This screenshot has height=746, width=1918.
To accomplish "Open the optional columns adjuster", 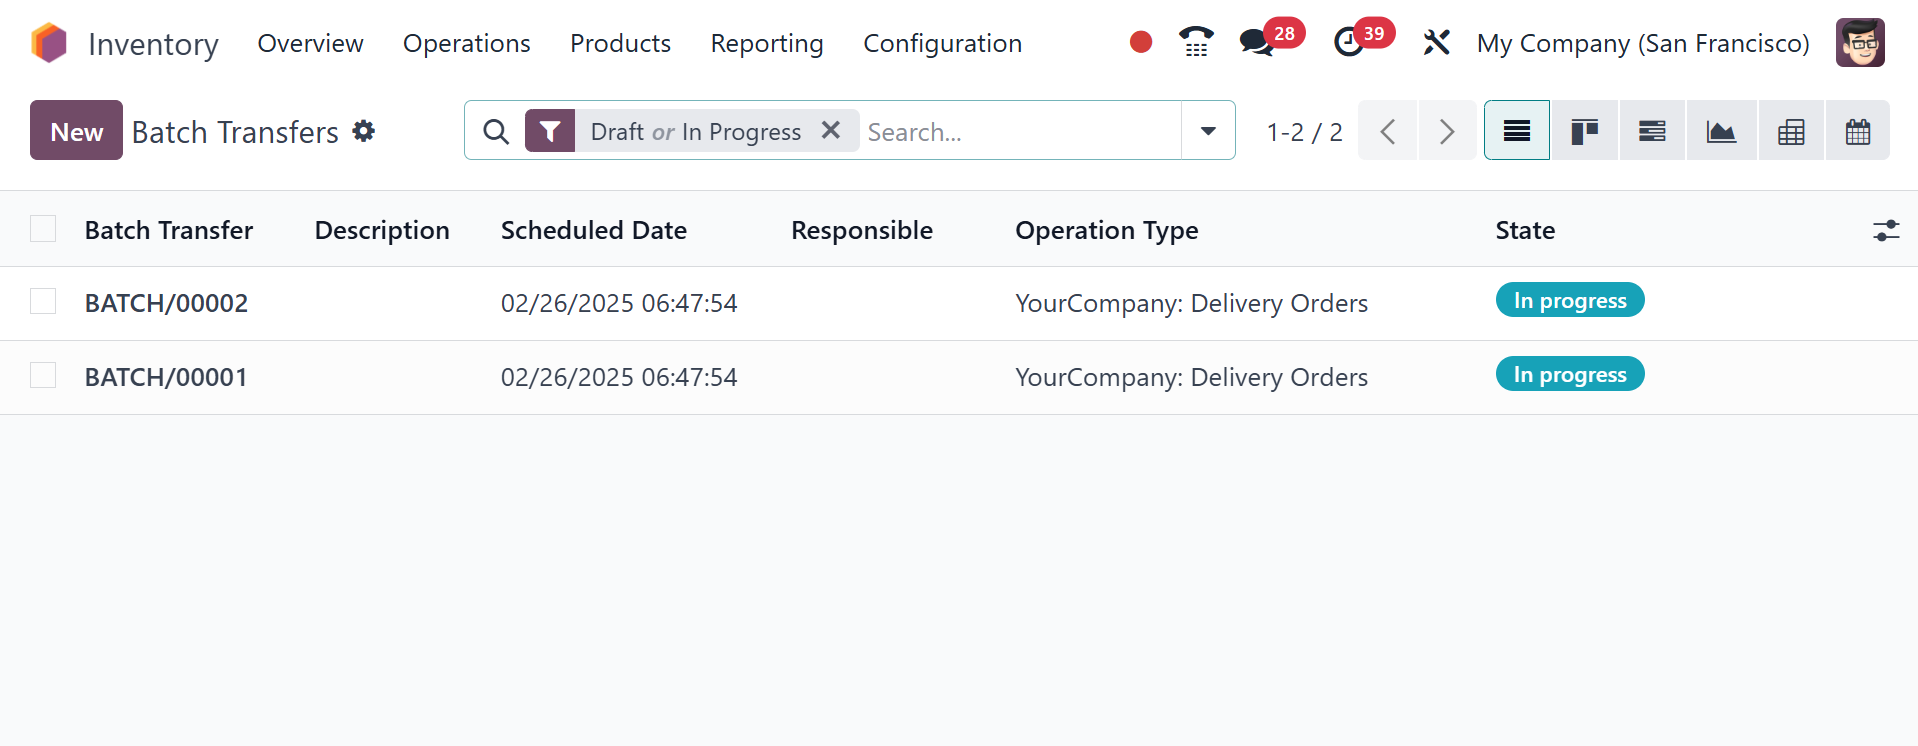I will (1886, 231).
